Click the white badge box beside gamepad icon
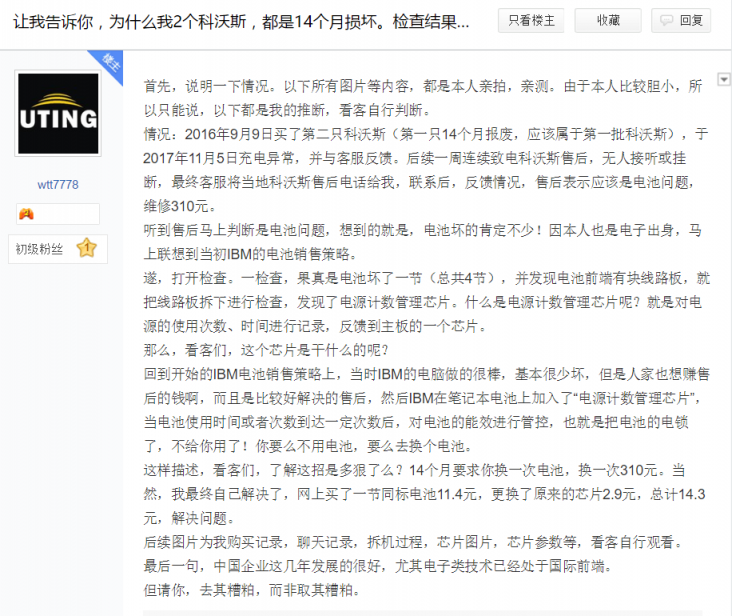The width and height of the screenshot is (732, 616). click(58, 214)
